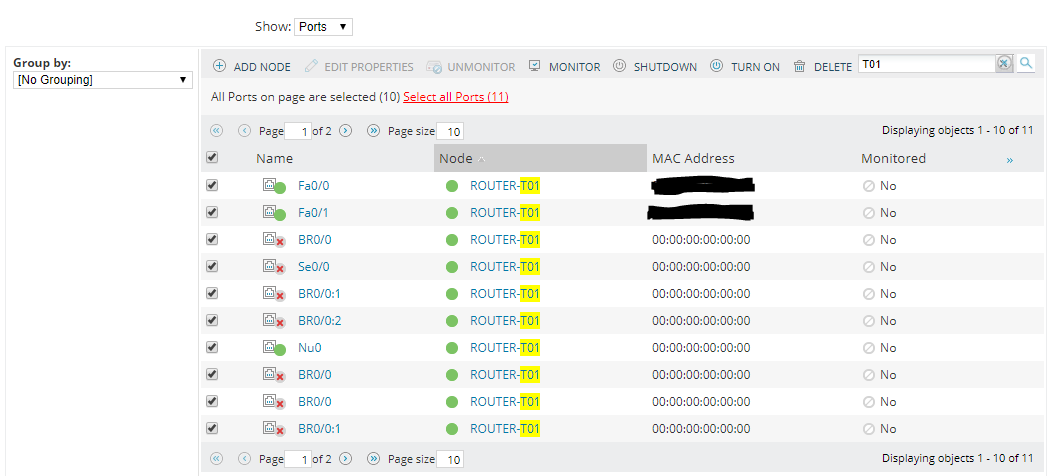Click not-monitored icon in BR0/0:2 row

869,321
